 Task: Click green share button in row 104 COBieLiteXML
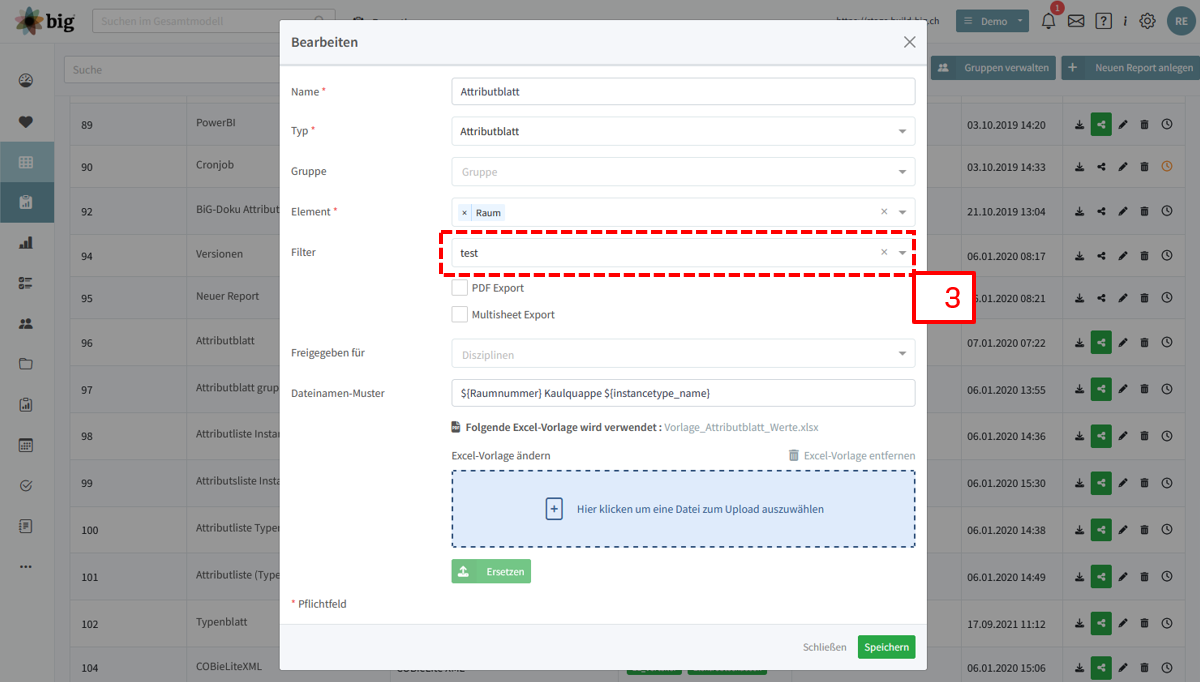click(1101, 668)
